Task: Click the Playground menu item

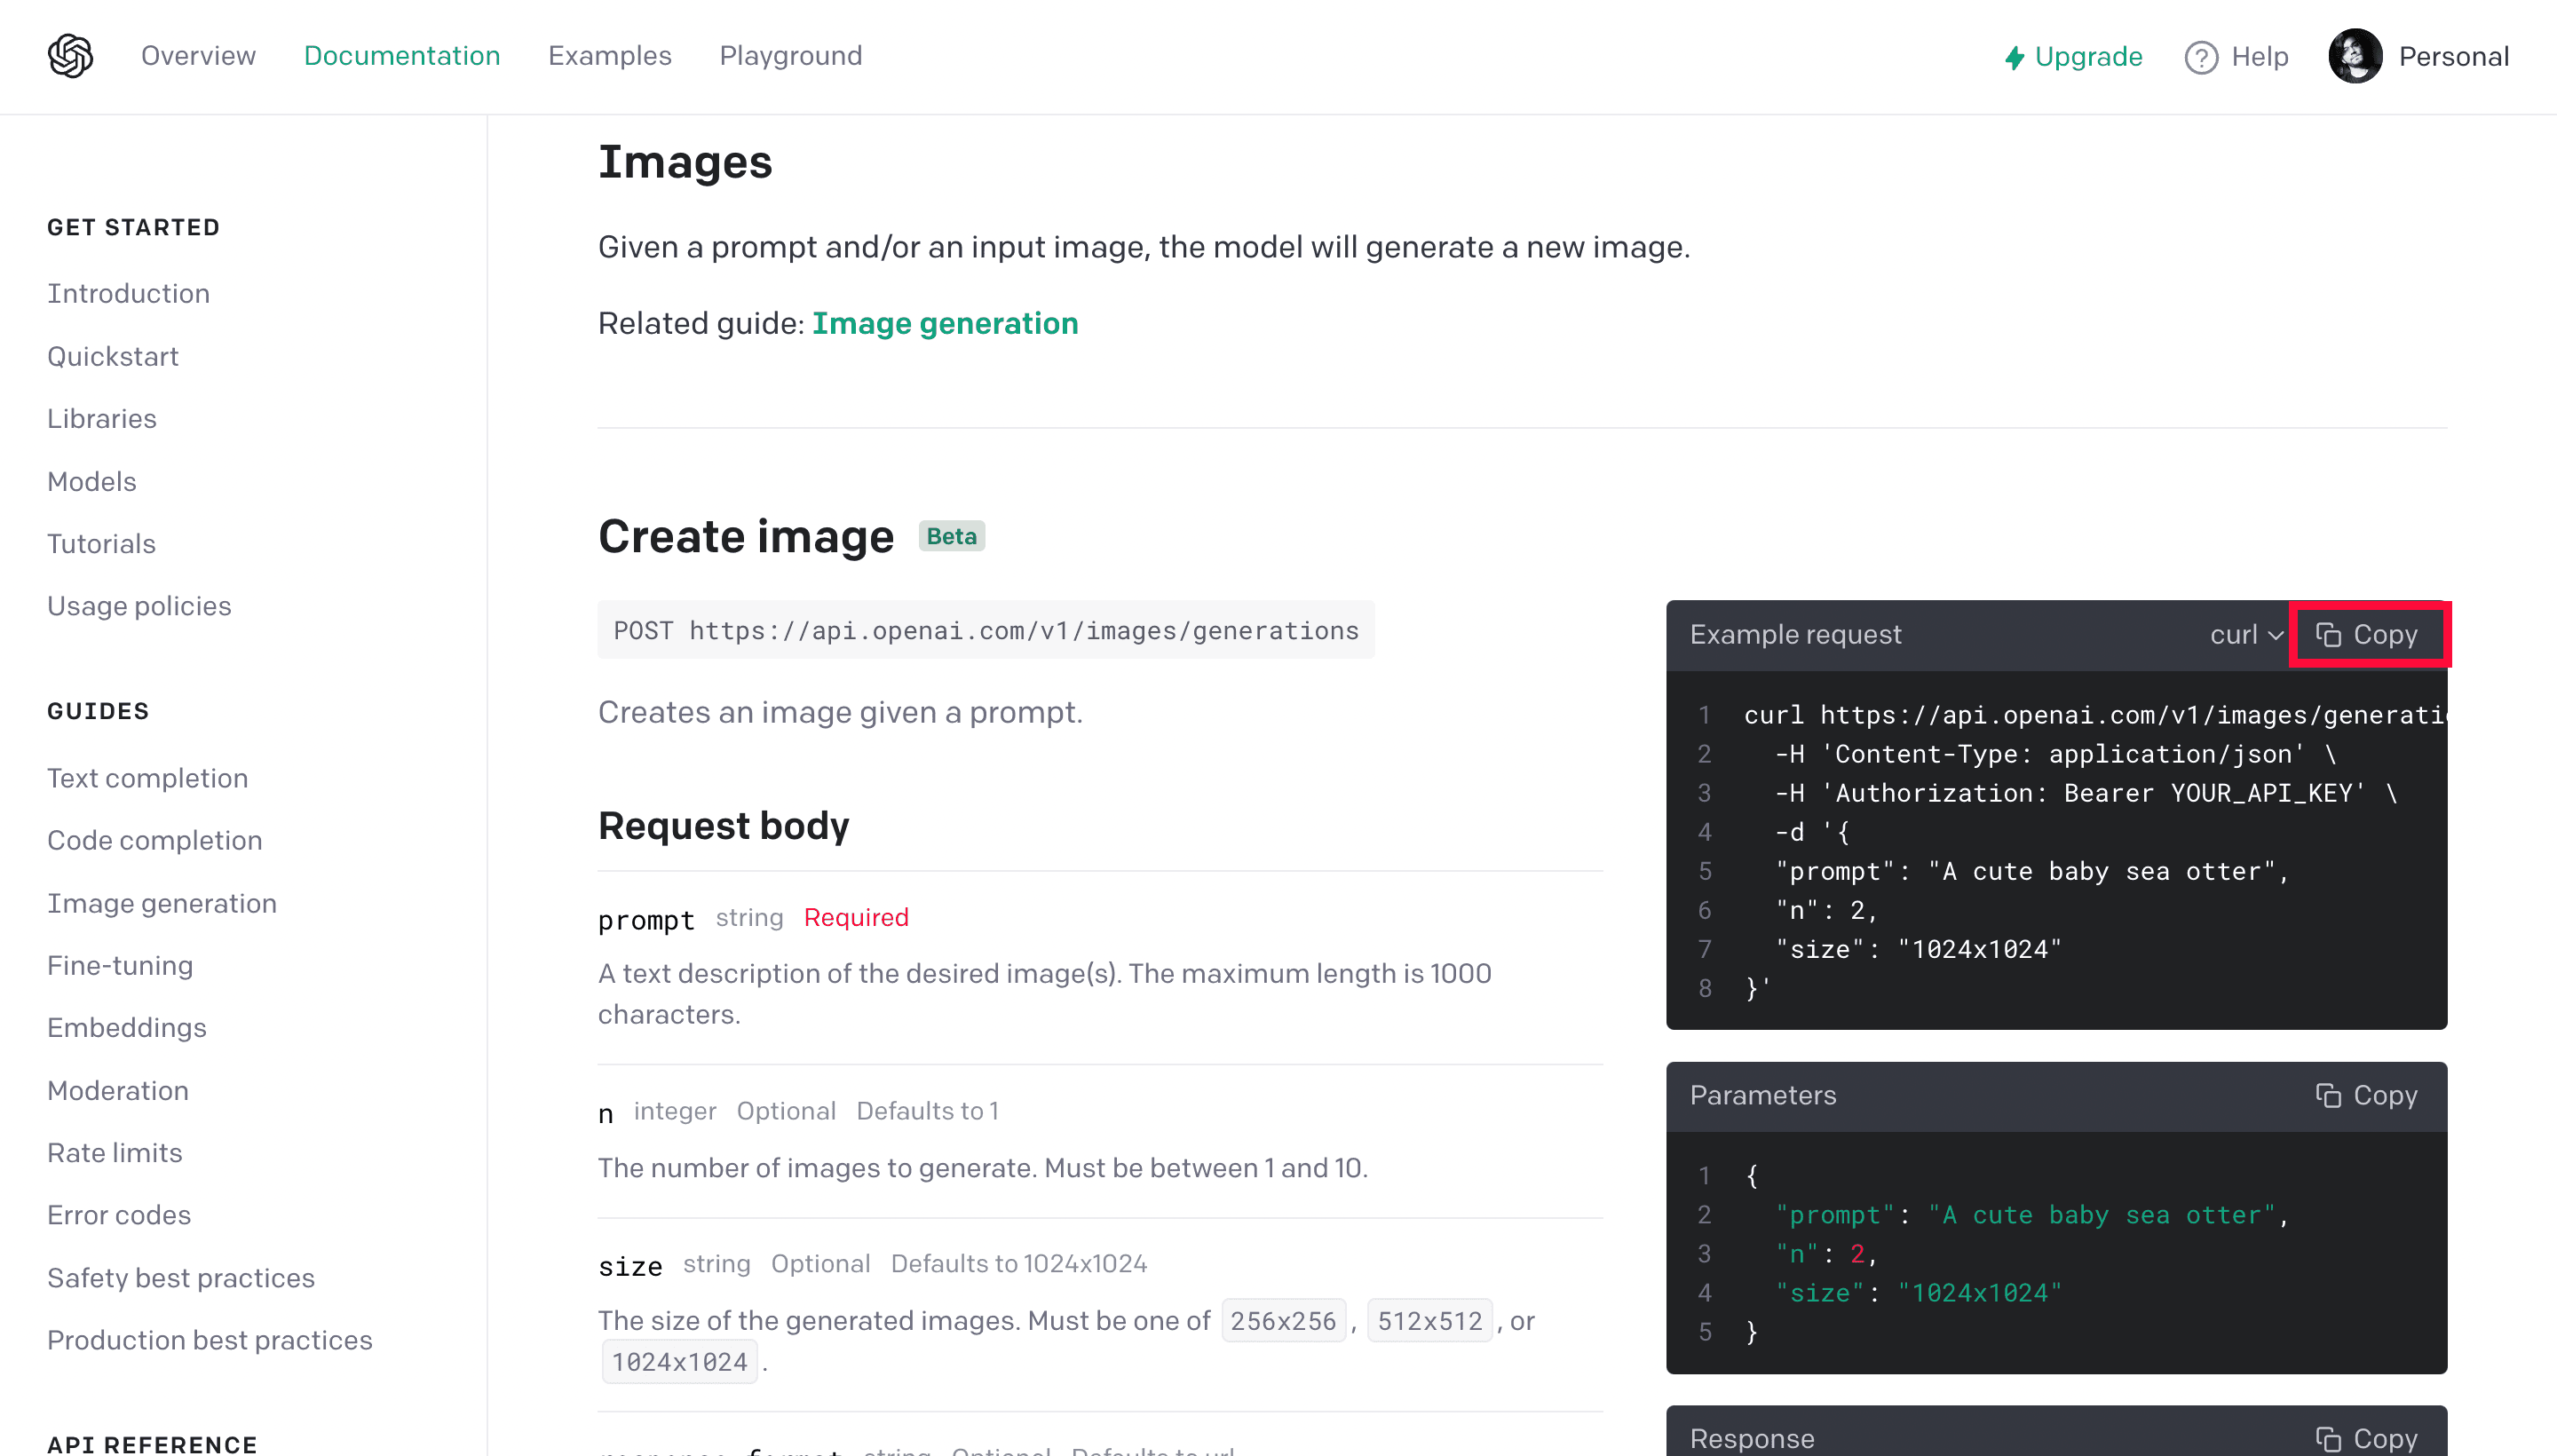Action: [790, 54]
